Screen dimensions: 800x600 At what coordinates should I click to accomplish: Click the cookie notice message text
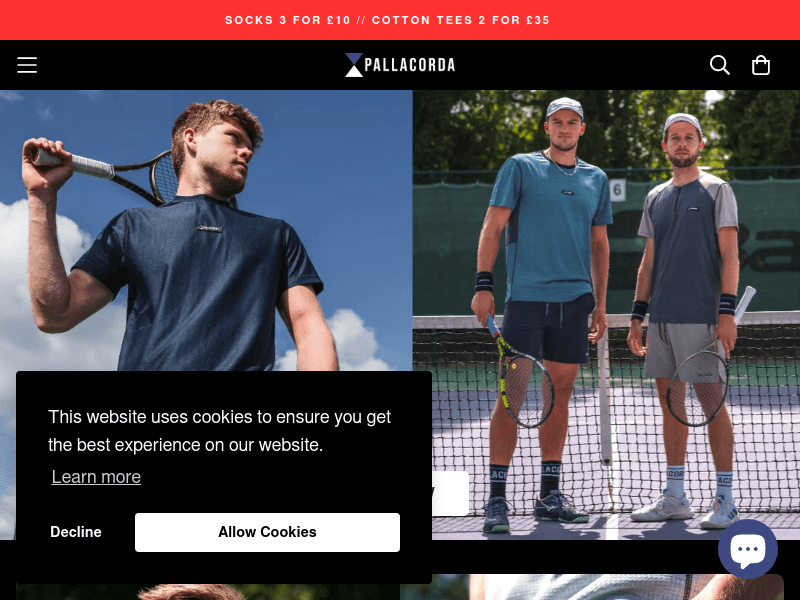coord(219,431)
